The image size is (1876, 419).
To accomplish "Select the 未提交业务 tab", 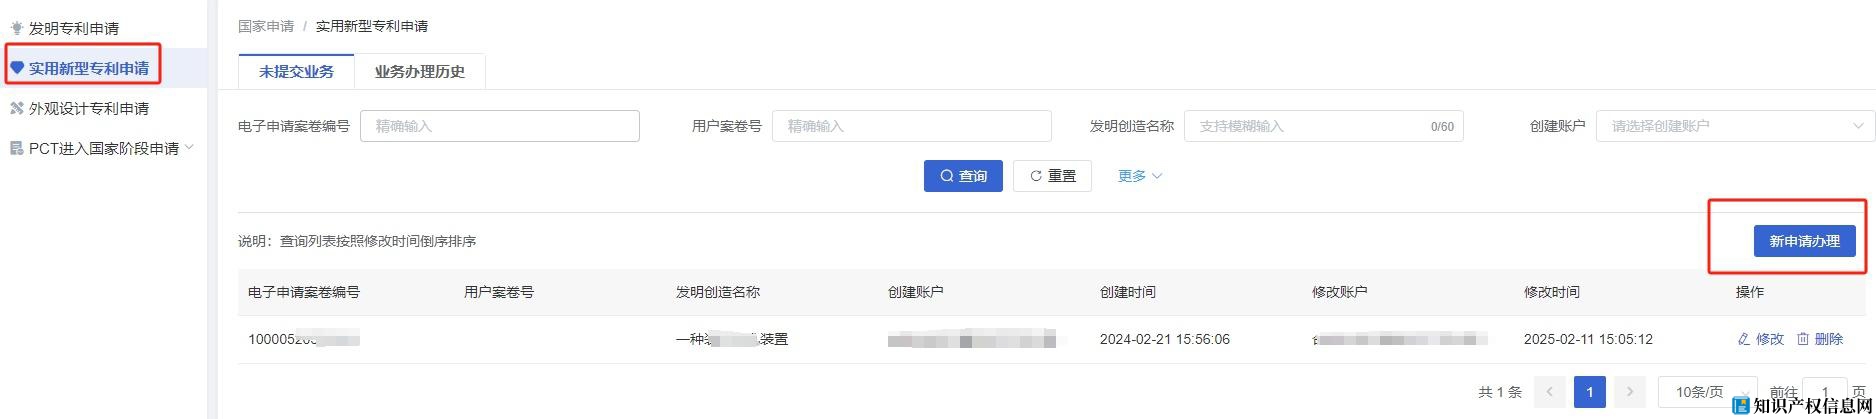I will (296, 72).
